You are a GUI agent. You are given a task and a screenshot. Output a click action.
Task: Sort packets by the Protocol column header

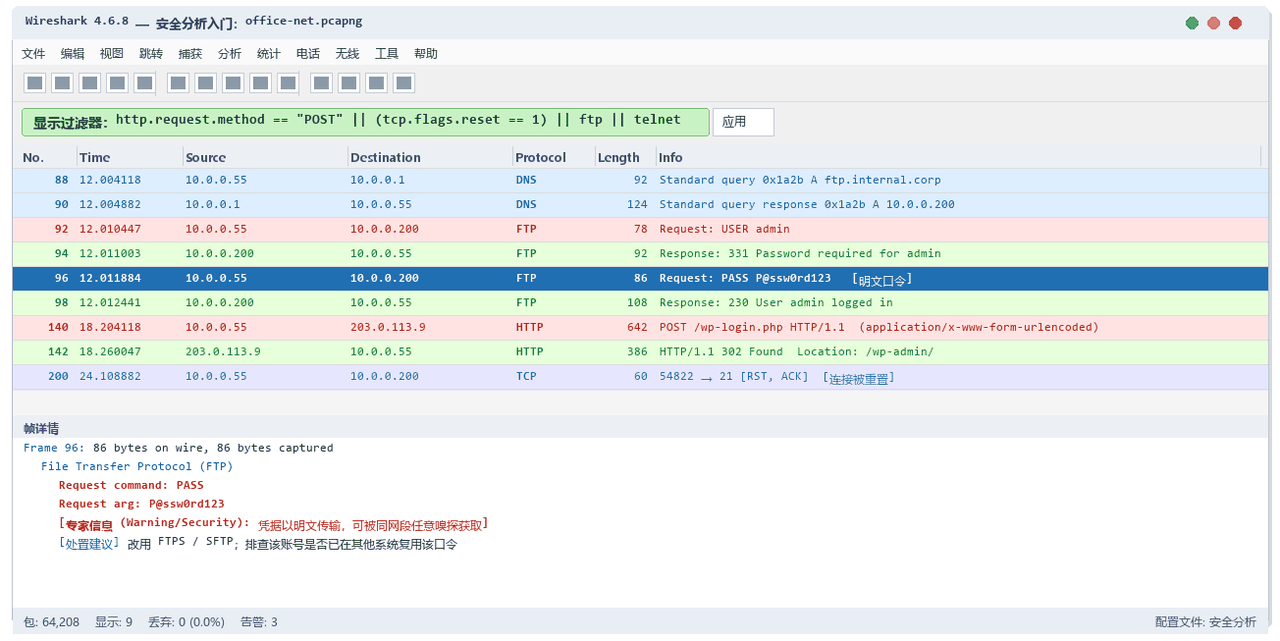tap(553, 157)
